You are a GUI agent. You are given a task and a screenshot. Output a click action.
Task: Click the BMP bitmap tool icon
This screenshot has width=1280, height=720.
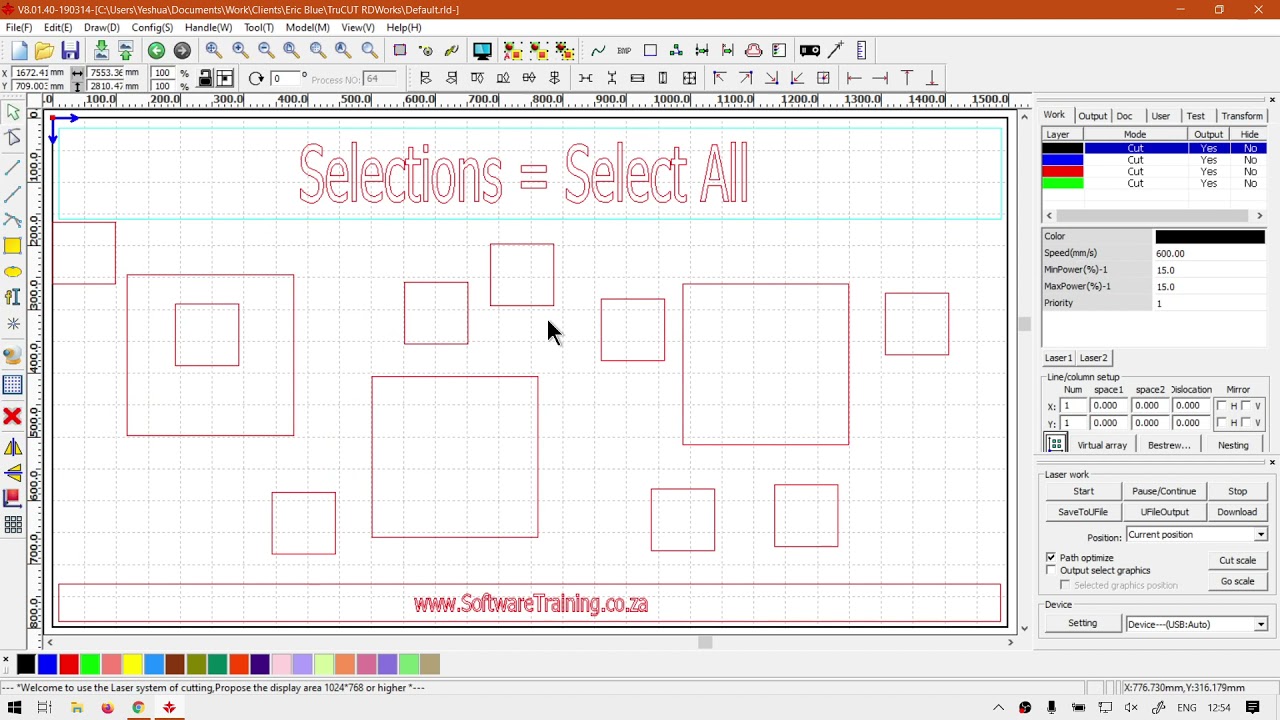(x=624, y=51)
